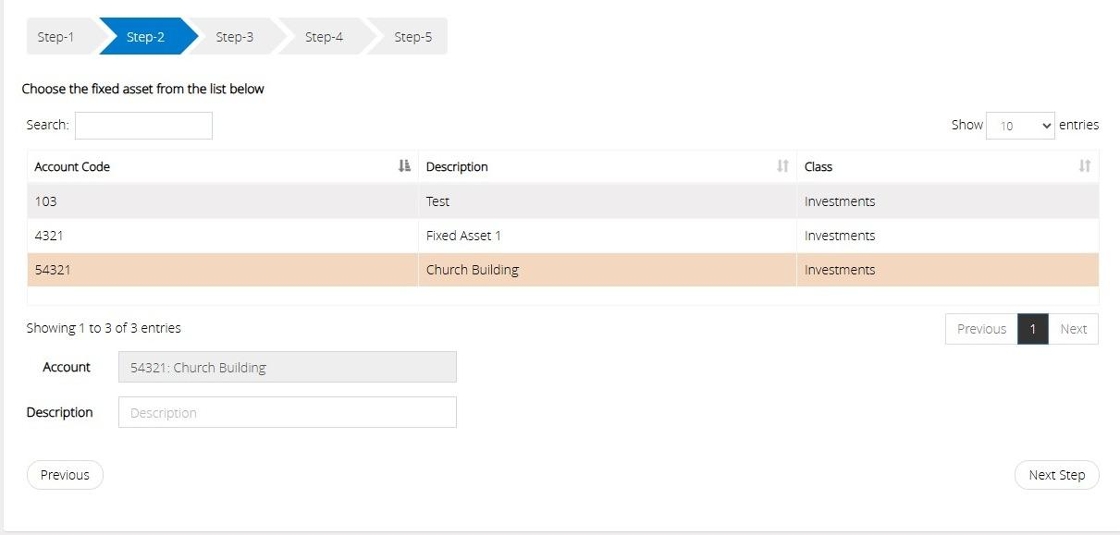Click the Class column sort arrows
The height and width of the screenshot is (535, 1120).
pos(1085,167)
